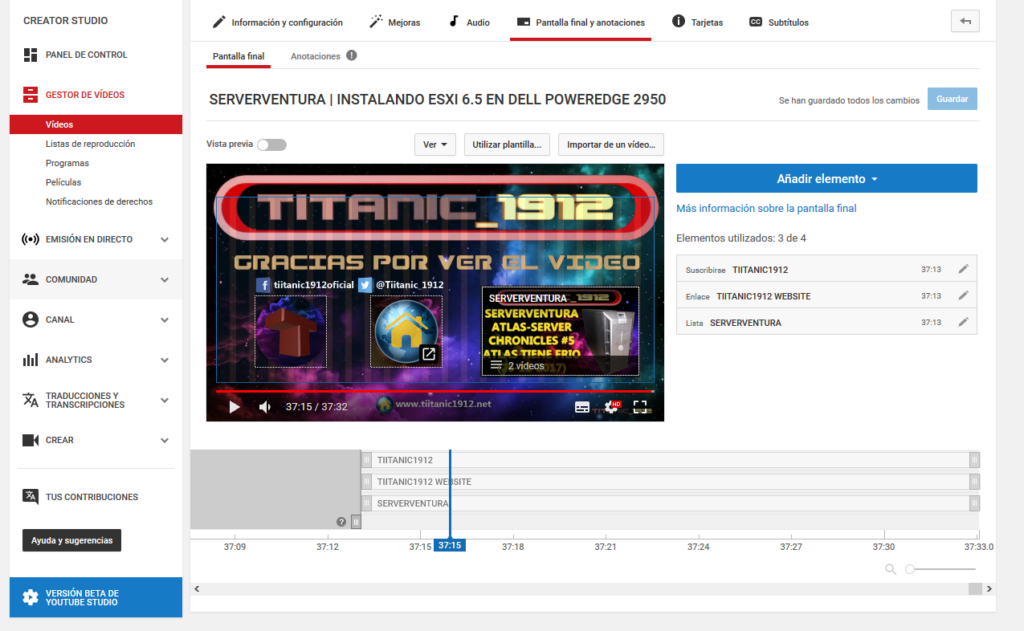This screenshot has height=631, width=1024.
Task: Click the external link icon on the website element
Action: (x=428, y=353)
